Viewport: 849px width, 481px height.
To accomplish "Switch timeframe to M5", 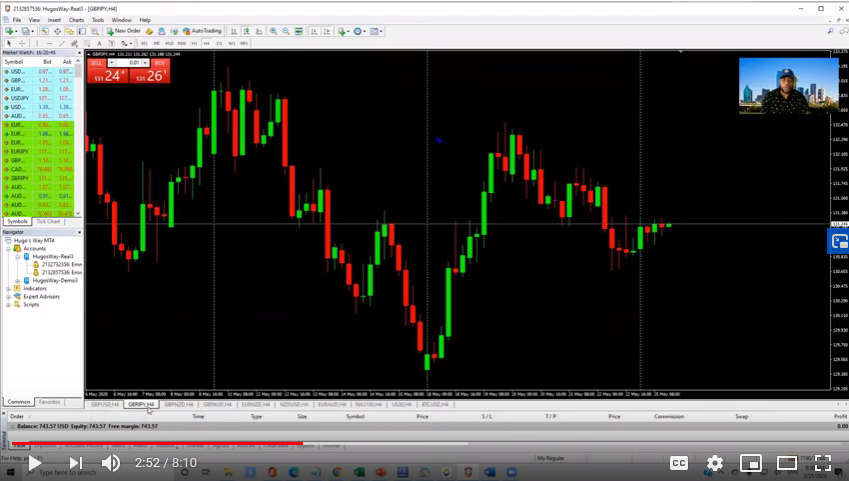I will tap(156, 43).
